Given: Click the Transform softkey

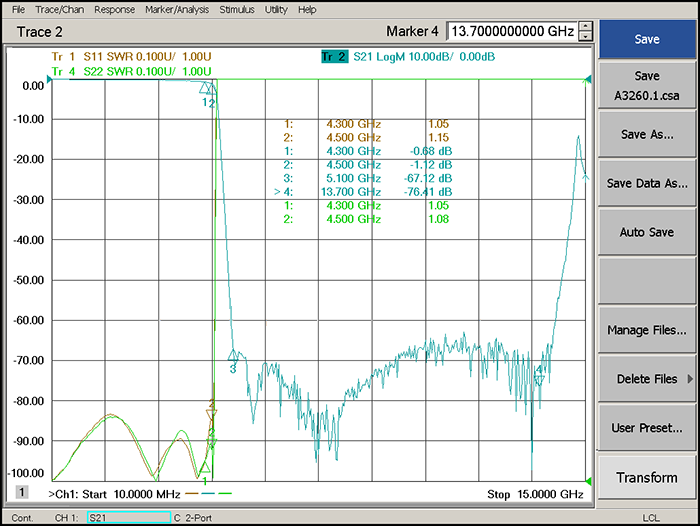Looking at the screenshot, I should click(x=647, y=477).
